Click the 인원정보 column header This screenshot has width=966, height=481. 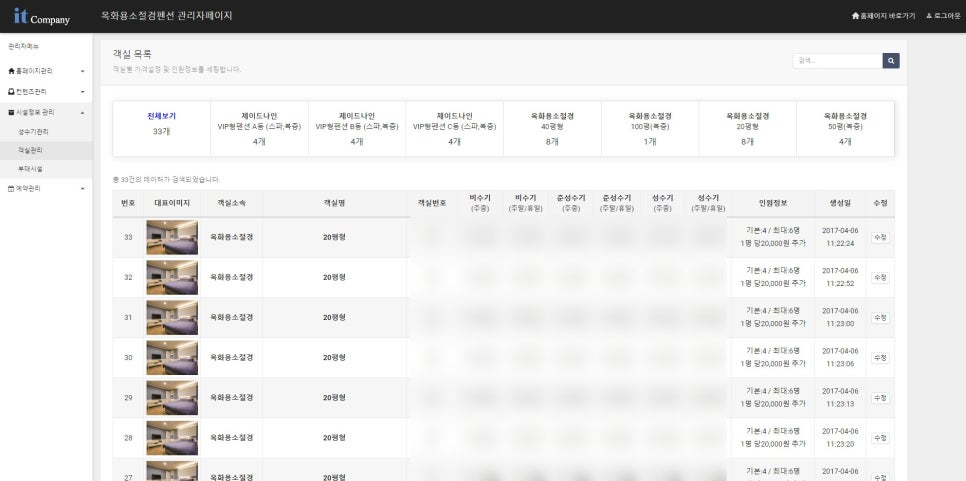coord(773,203)
